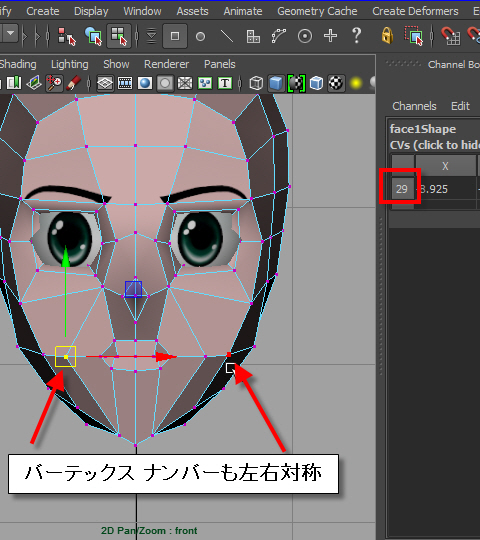480x540 pixels.
Task: Open the Channels menu in Channel Box
Action: point(414,106)
